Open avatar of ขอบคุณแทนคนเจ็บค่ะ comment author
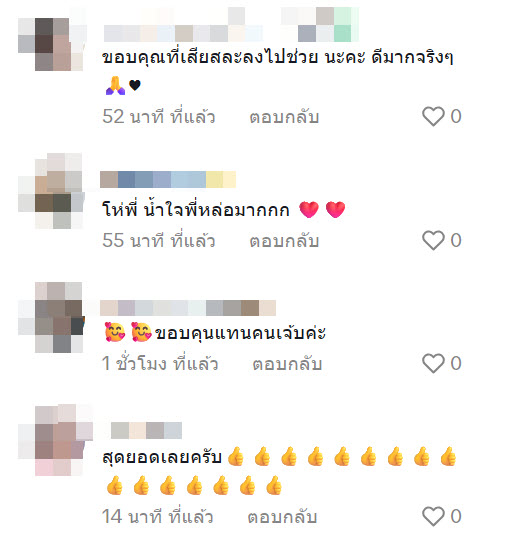 (51, 317)
